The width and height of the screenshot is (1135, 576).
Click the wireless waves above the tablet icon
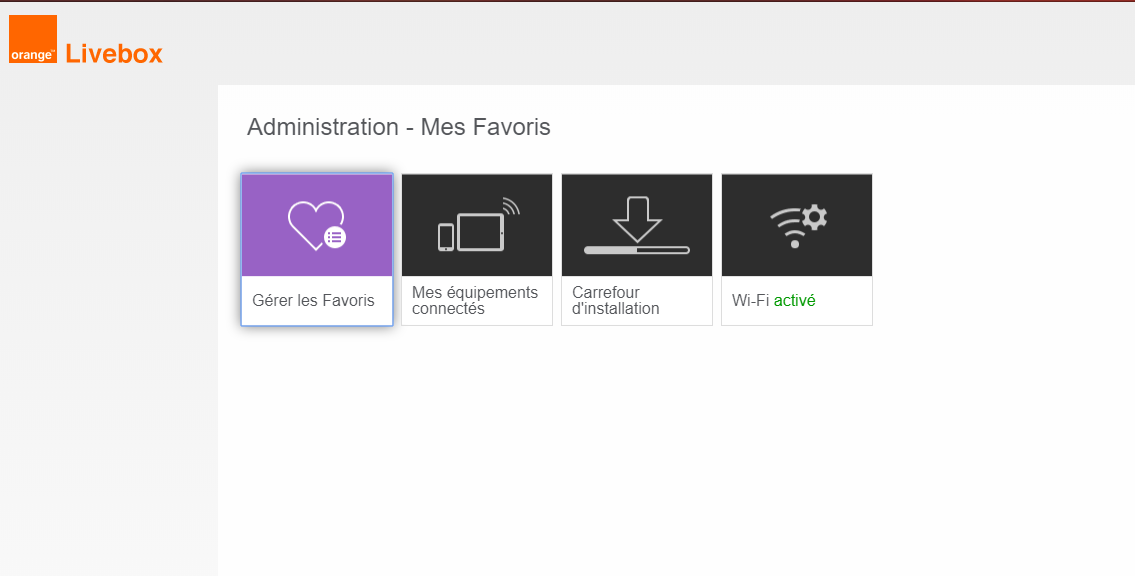pyautogui.click(x=511, y=206)
